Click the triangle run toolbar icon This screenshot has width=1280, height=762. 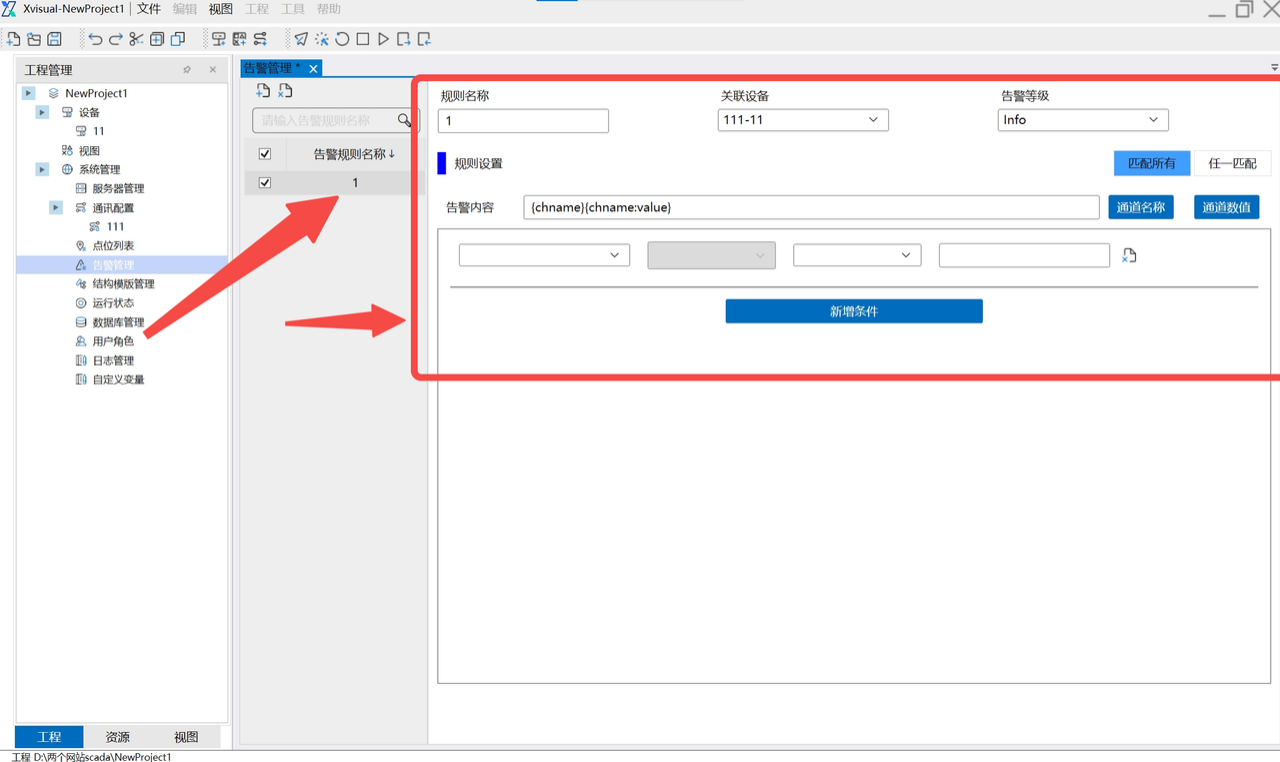pyautogui.click(x=383, y=39)
